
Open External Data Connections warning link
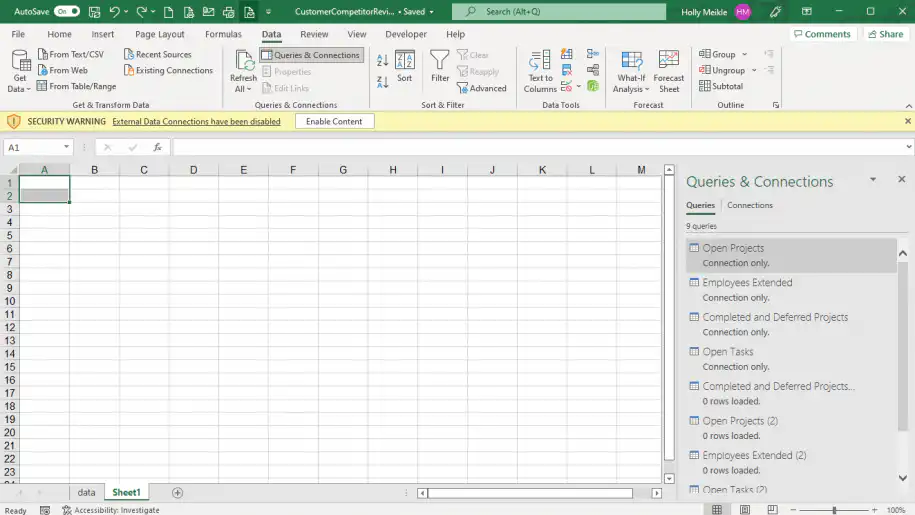pyautogui.click(x=197, y=122)
